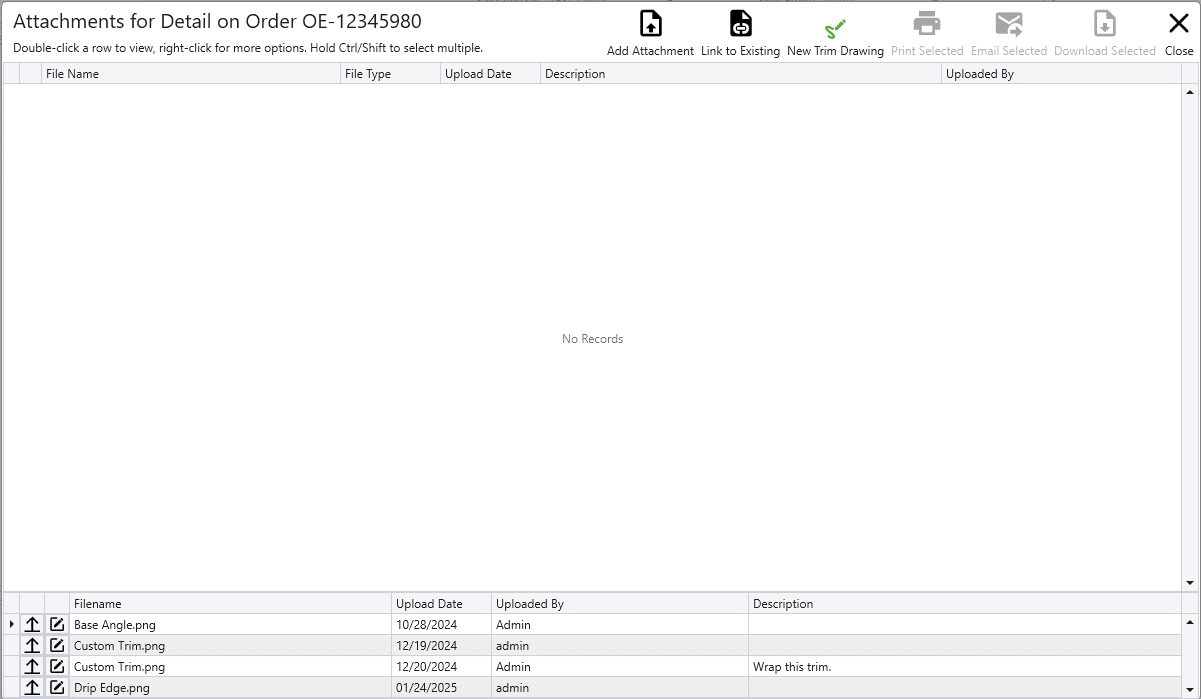
Task: Click the 10/28/2024 upload date cell
Action: pos(442,625)
